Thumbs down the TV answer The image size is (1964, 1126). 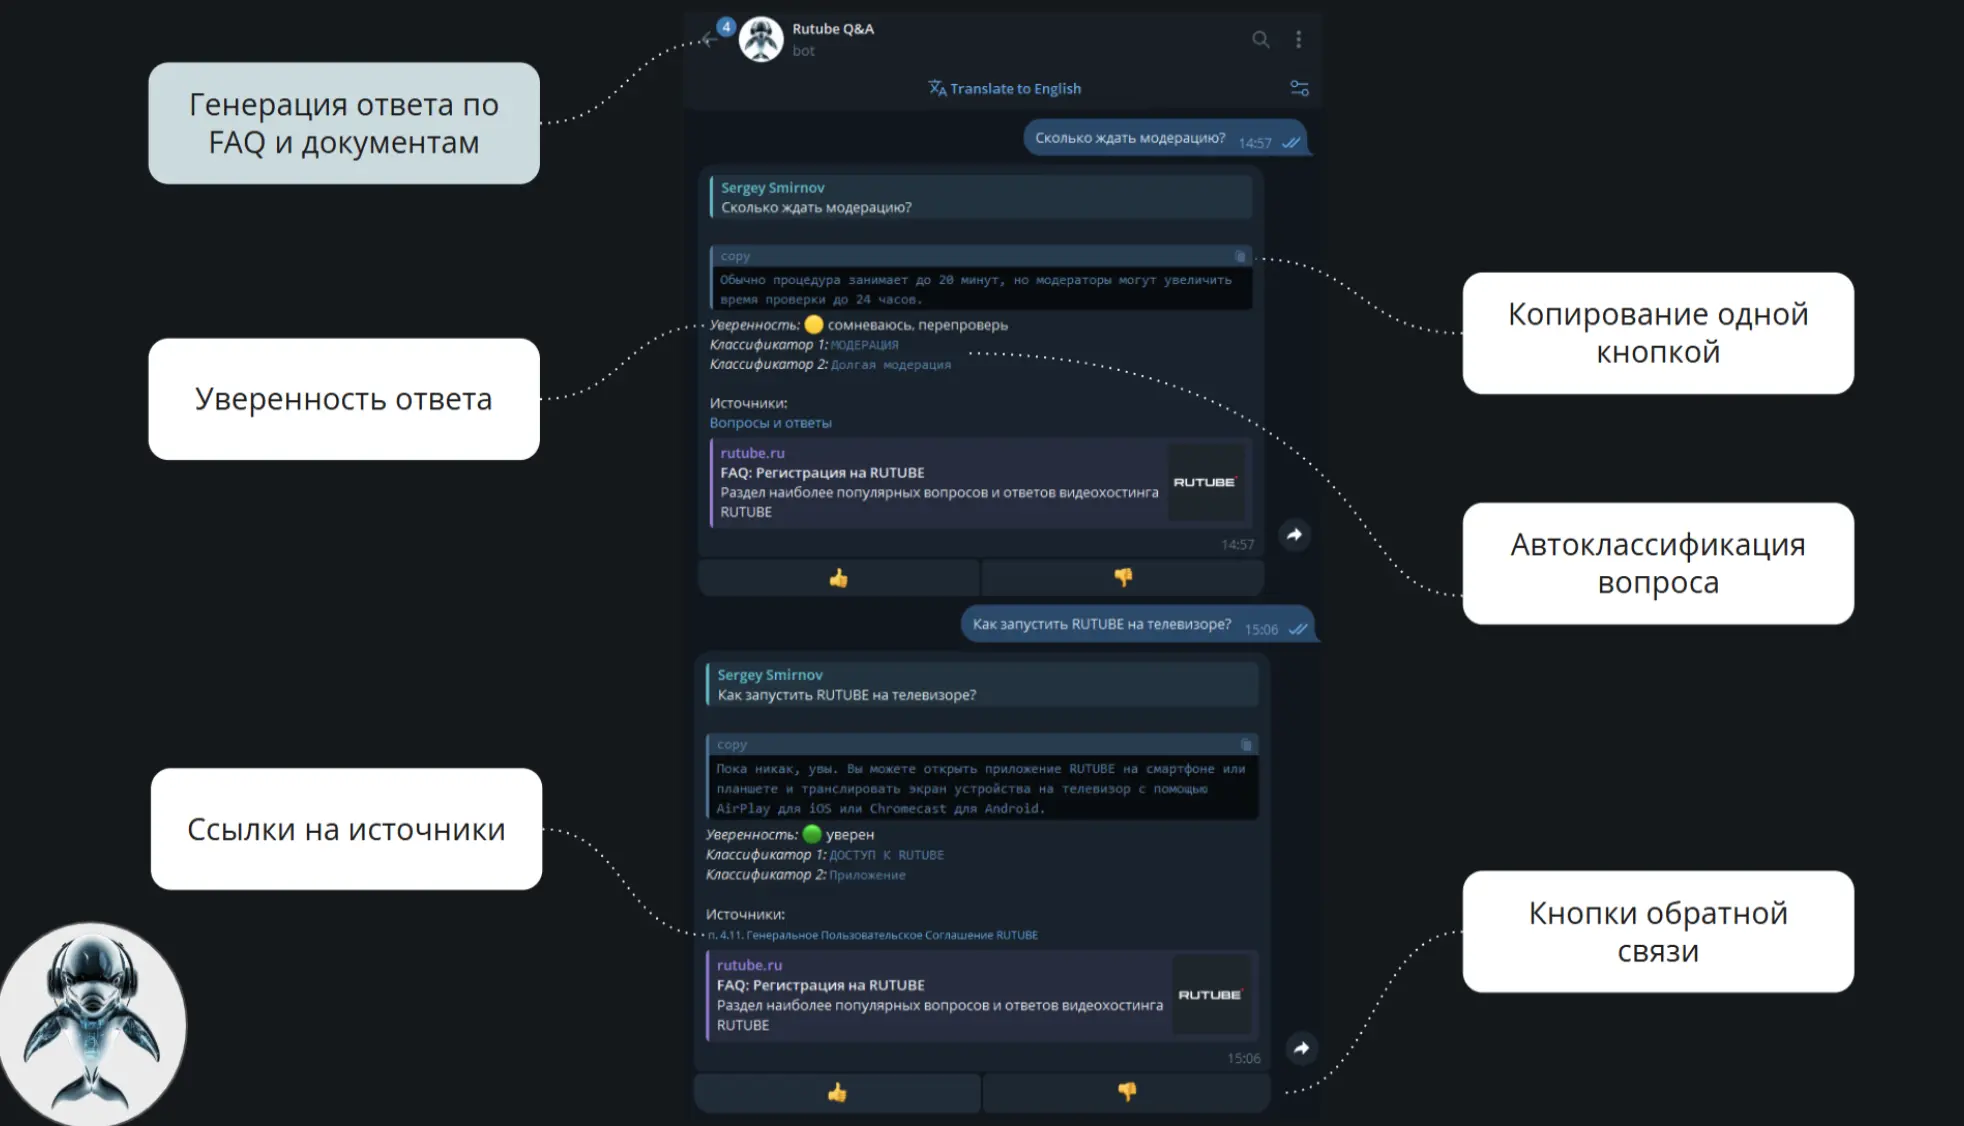tap(1127, 1093)
